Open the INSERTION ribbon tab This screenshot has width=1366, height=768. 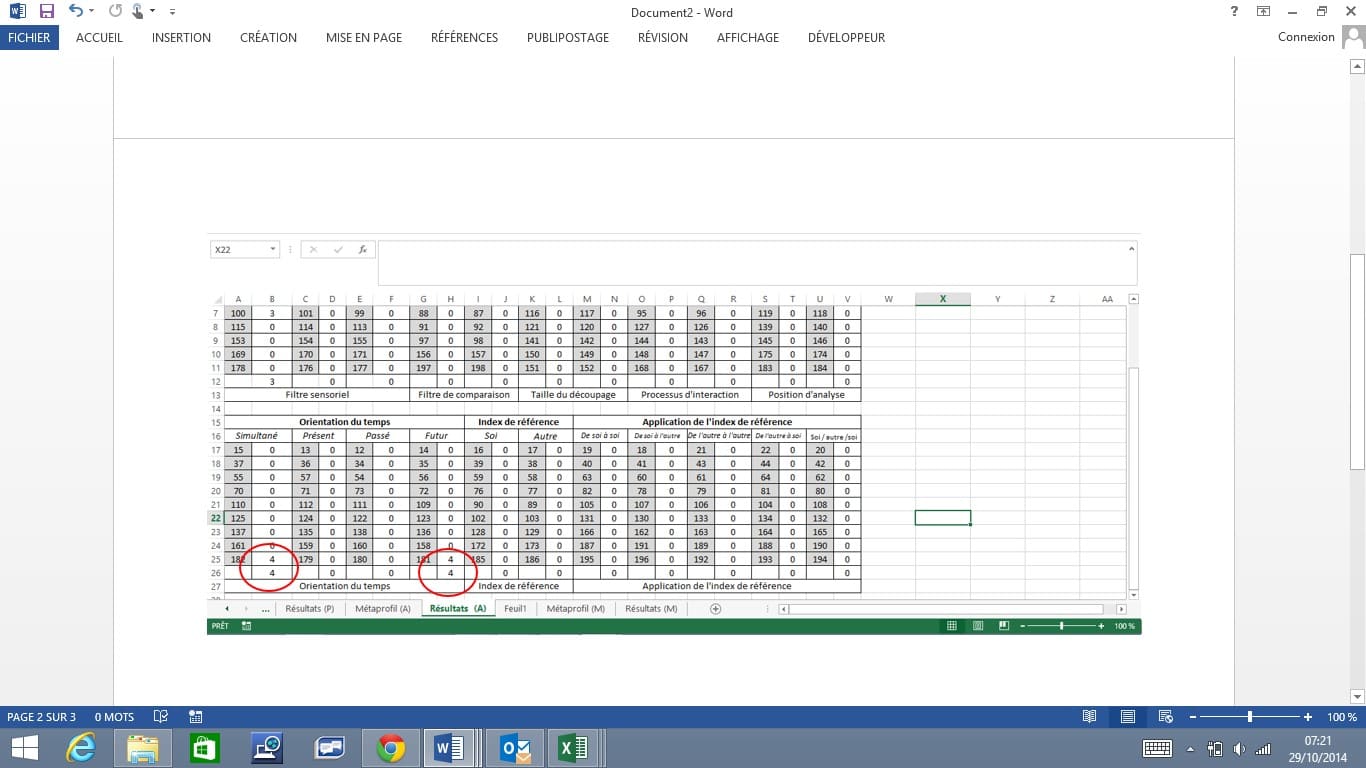click(181, 37)
